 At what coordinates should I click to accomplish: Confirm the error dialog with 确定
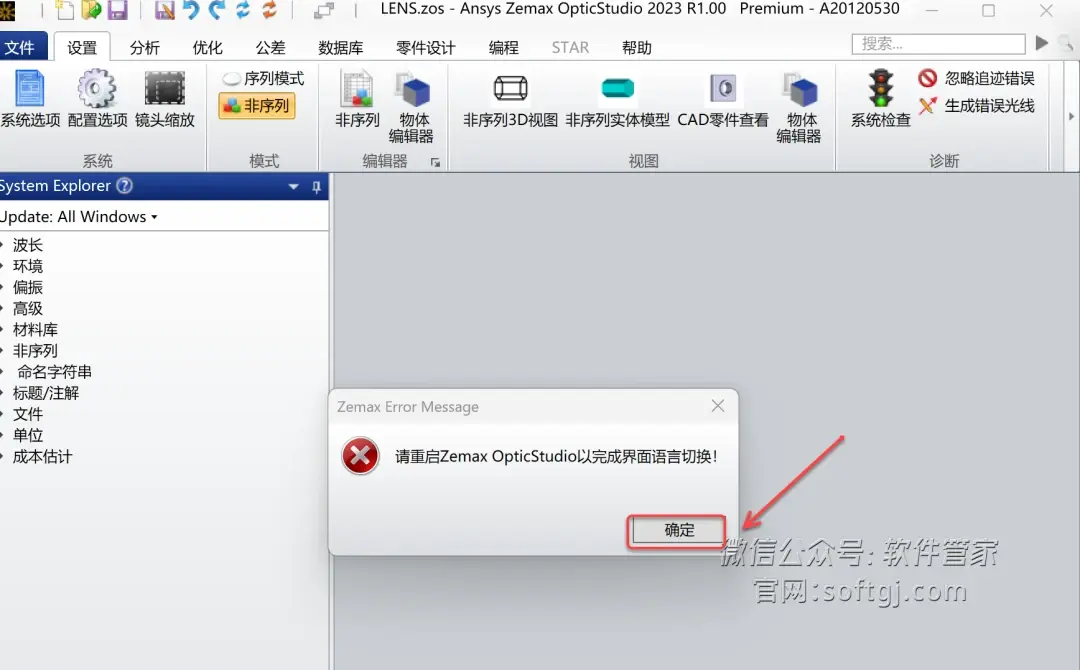coord(678,530)
